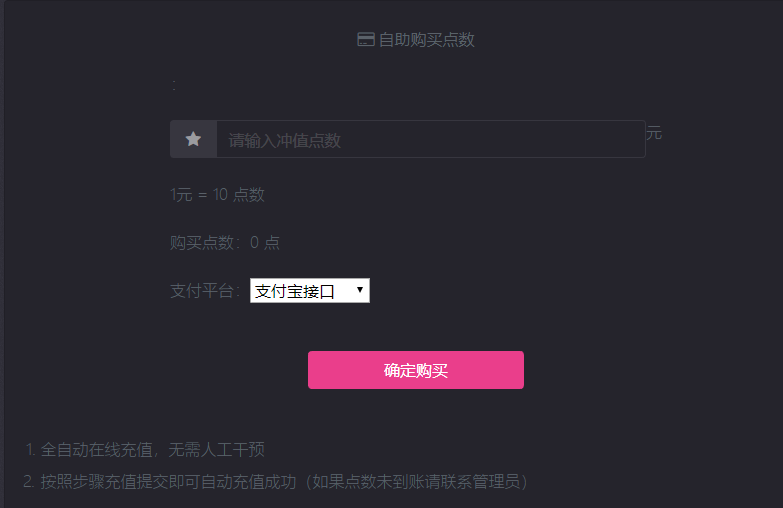Image resolution: width=783 pixels, height=508 pixels.
Task: Click note 1 about 全自动在线充值
Action: pyautogui.click(x=145, y=450)
